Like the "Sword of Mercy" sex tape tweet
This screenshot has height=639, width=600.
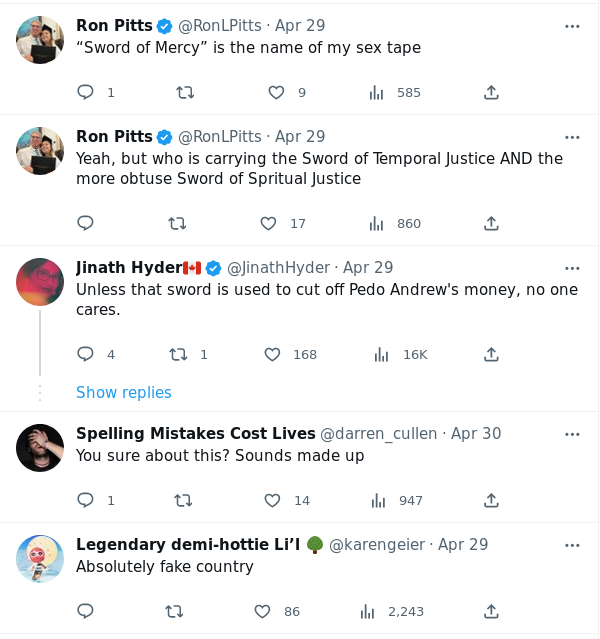277,93
